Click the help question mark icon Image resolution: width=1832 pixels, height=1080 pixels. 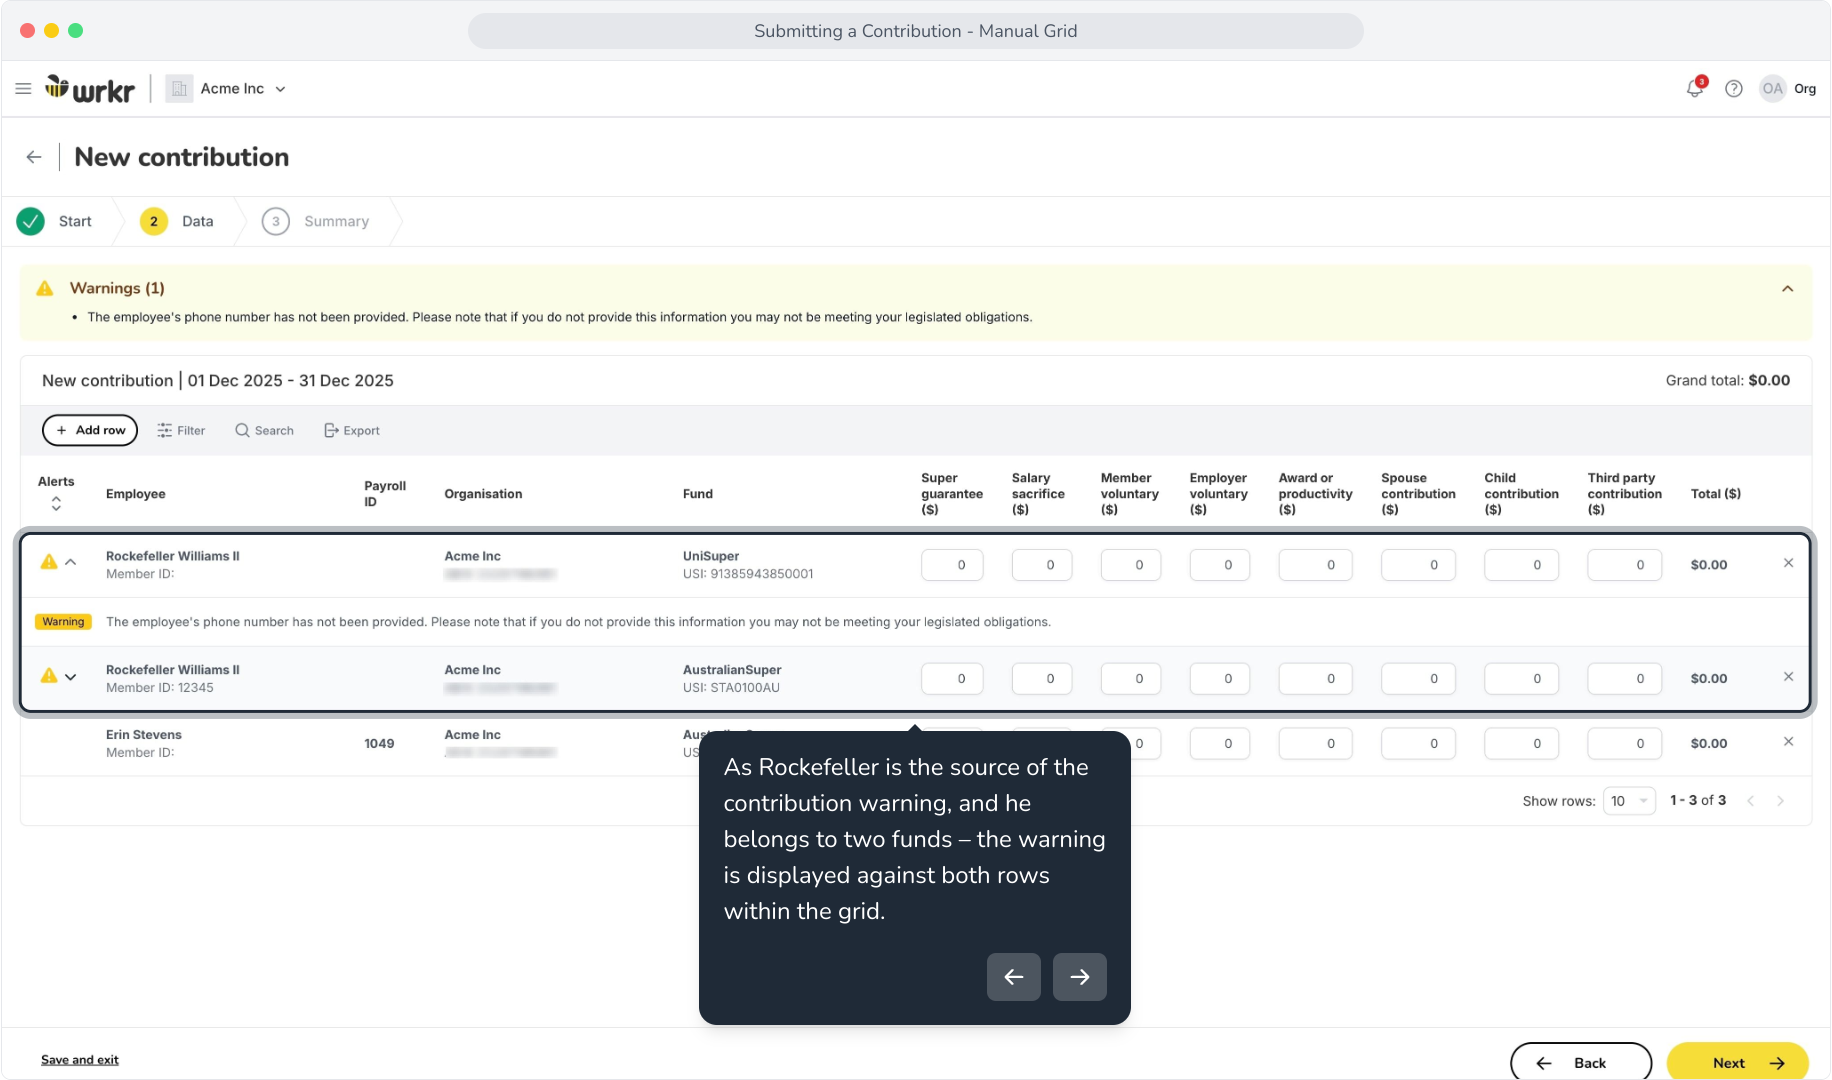point(1734,89)
